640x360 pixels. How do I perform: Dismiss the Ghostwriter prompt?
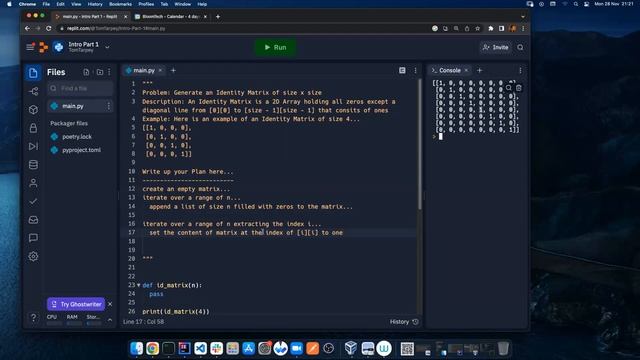110,304
